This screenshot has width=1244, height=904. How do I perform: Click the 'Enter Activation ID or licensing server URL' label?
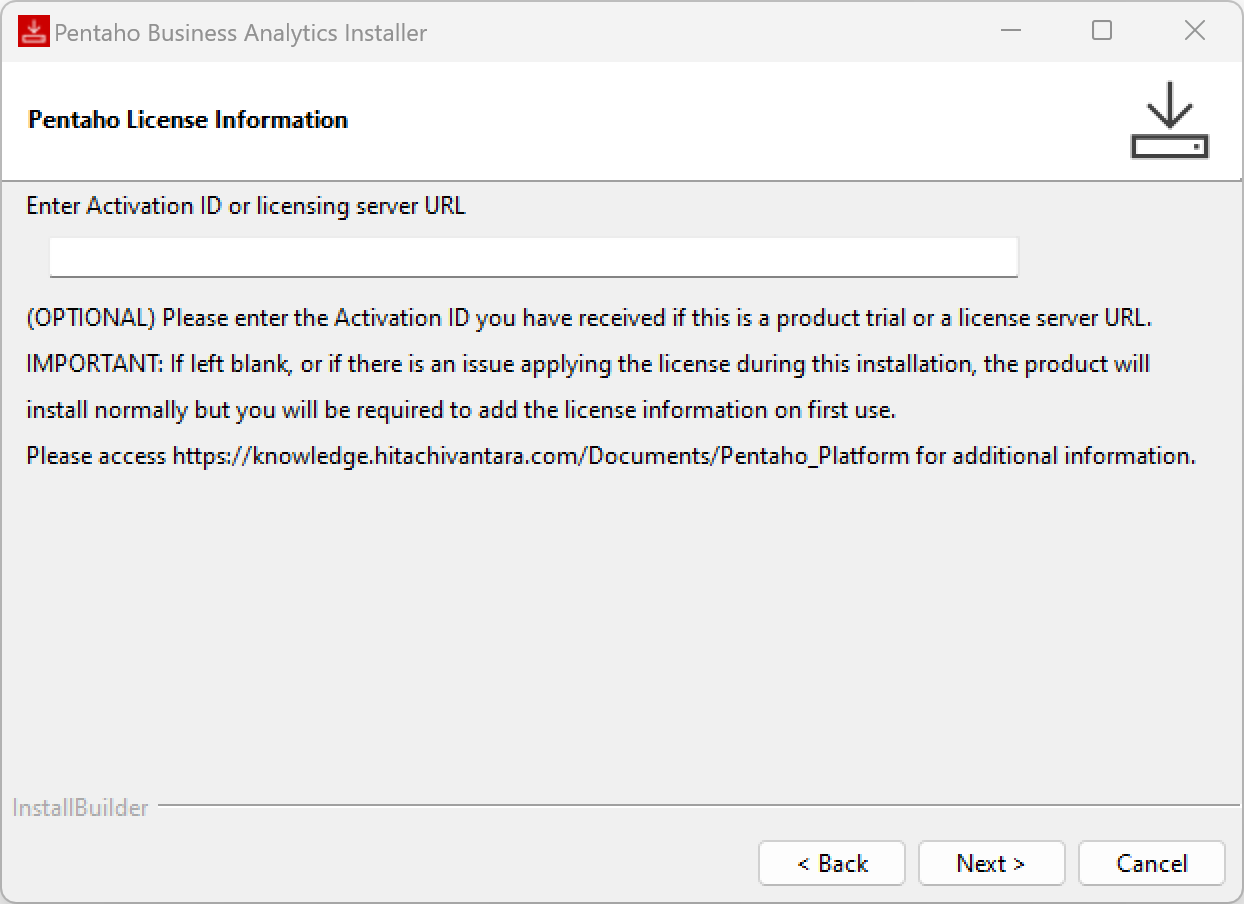(246, 206)
